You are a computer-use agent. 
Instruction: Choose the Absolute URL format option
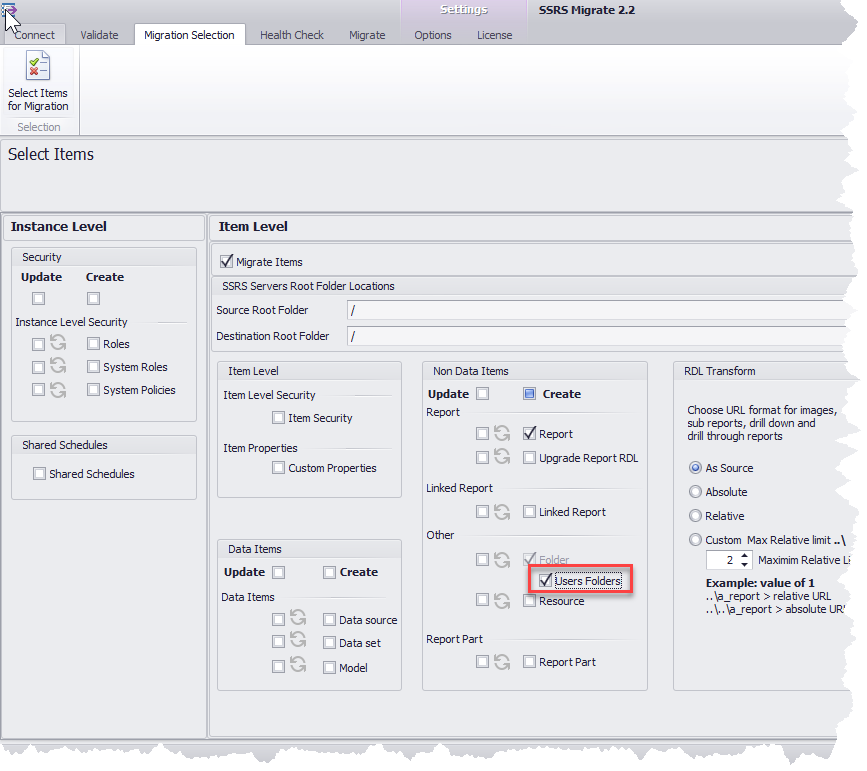696,492
